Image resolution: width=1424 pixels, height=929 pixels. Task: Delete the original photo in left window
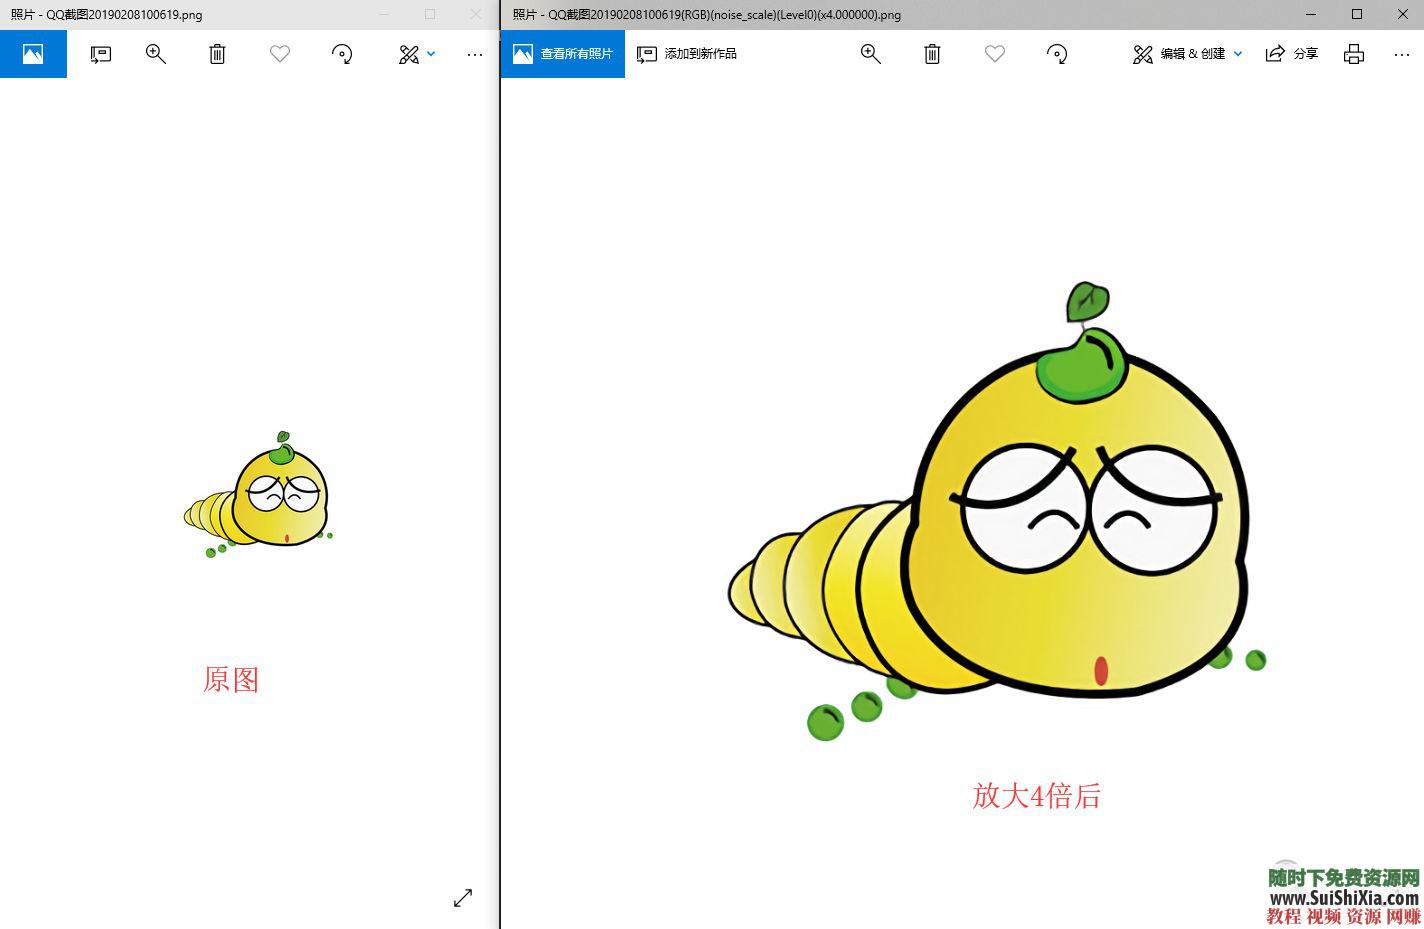point(217,54)
